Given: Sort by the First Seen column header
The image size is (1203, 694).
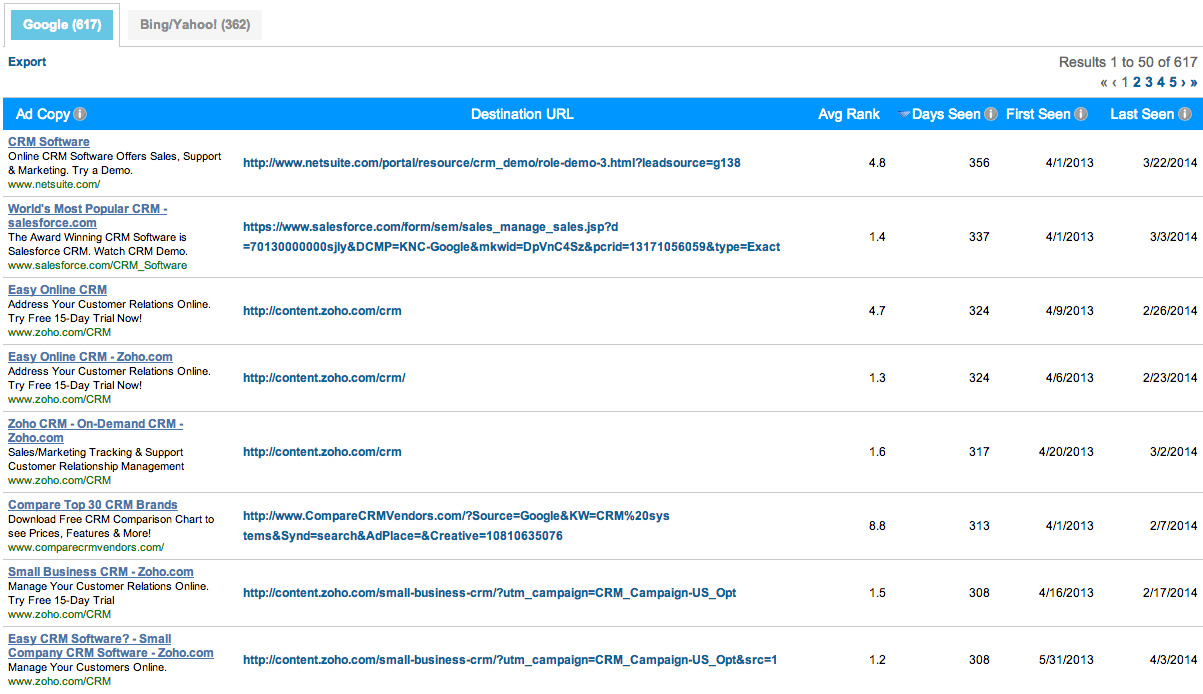Looking at the screenshot, I should [x=1038, y=114].
